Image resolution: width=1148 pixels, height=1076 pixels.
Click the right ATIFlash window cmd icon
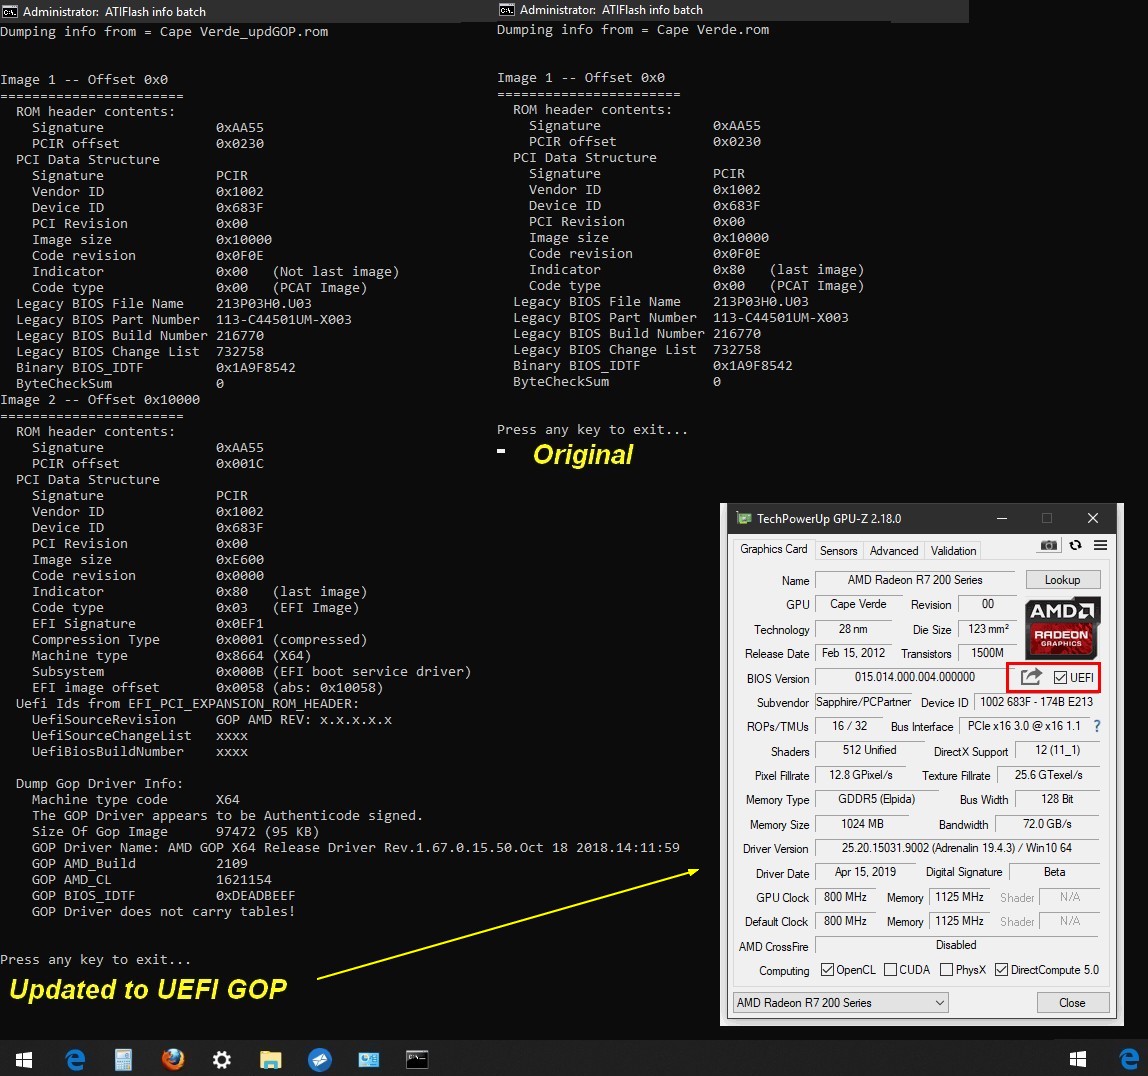tap(507, 10)
